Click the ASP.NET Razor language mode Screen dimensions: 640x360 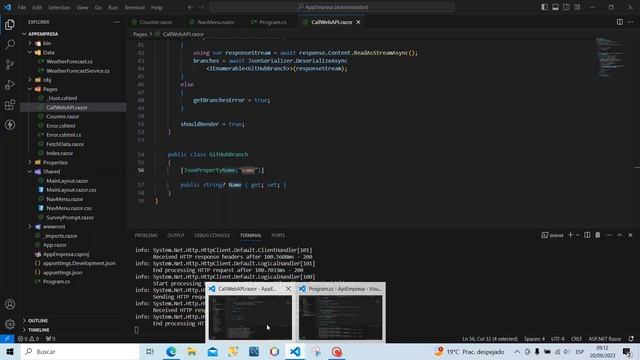point(604,339)
